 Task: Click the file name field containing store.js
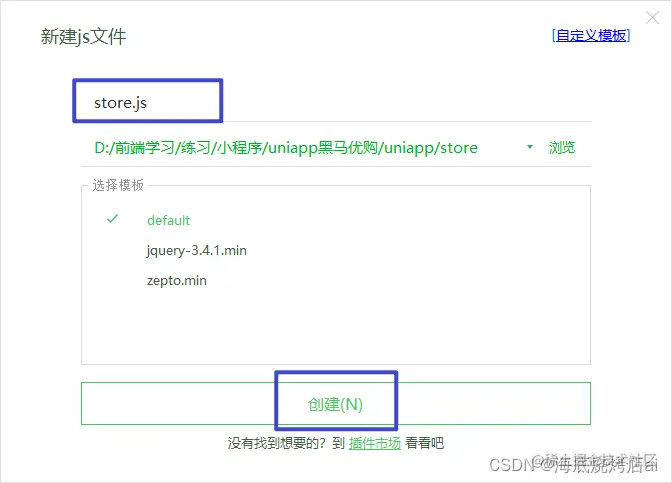[336, 103]
